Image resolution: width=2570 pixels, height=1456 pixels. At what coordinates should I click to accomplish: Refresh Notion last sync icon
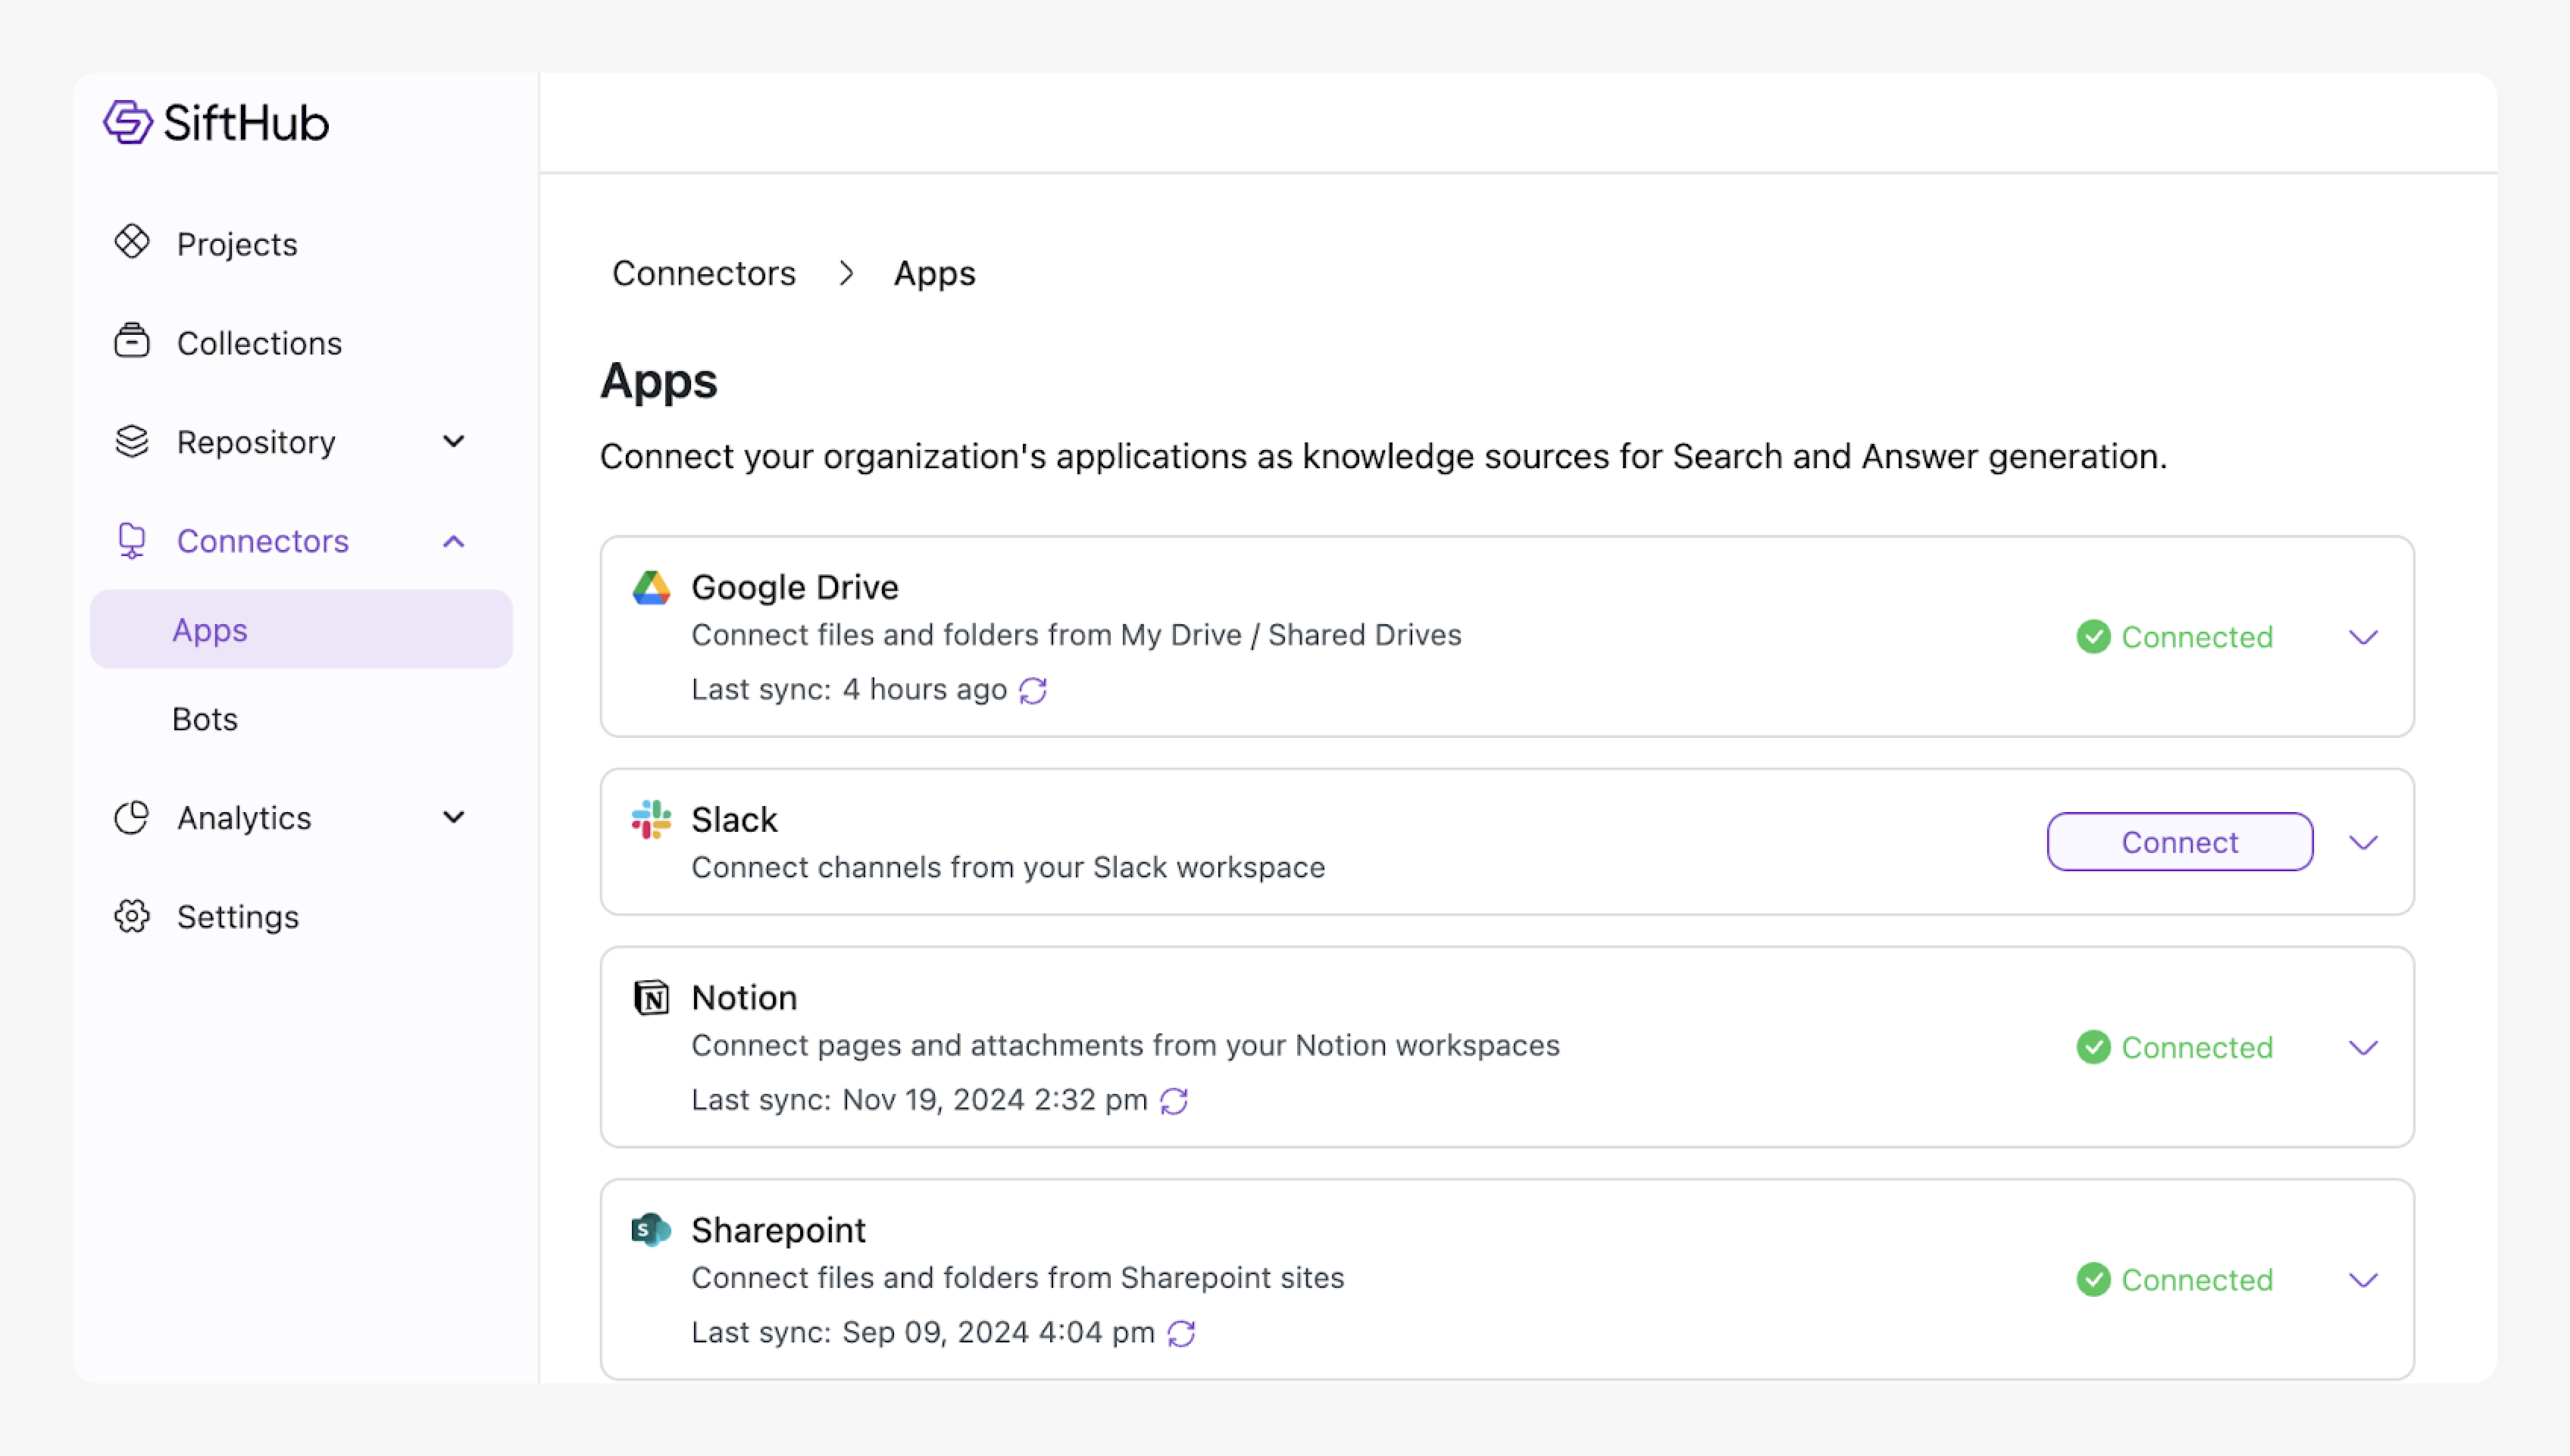pyautogui.click(x=1174, y=1101)
